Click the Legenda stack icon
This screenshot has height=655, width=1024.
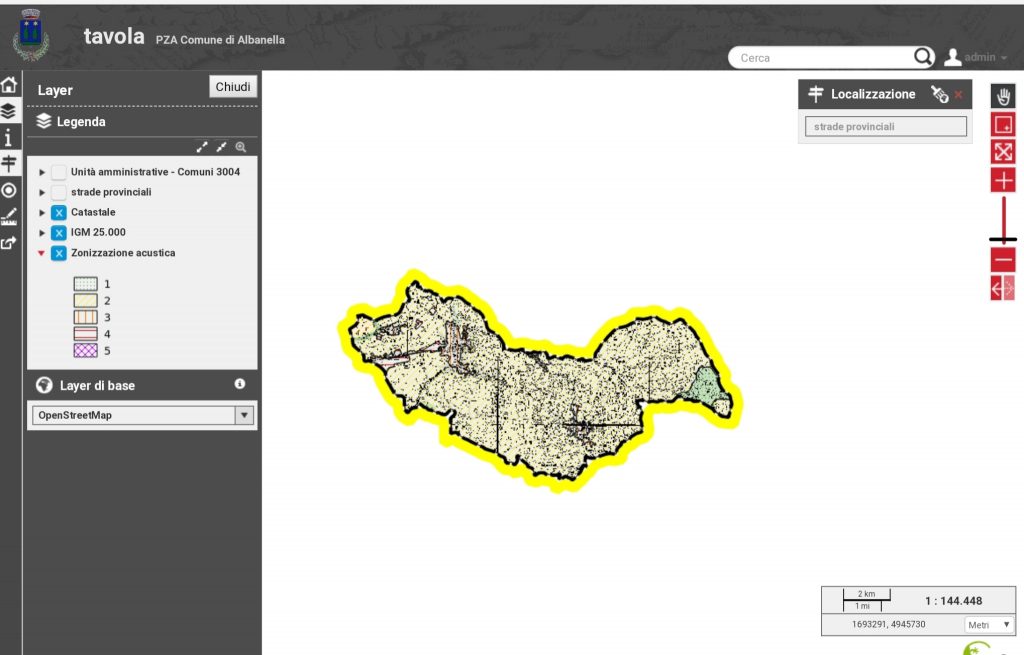[x=44, y=121]
